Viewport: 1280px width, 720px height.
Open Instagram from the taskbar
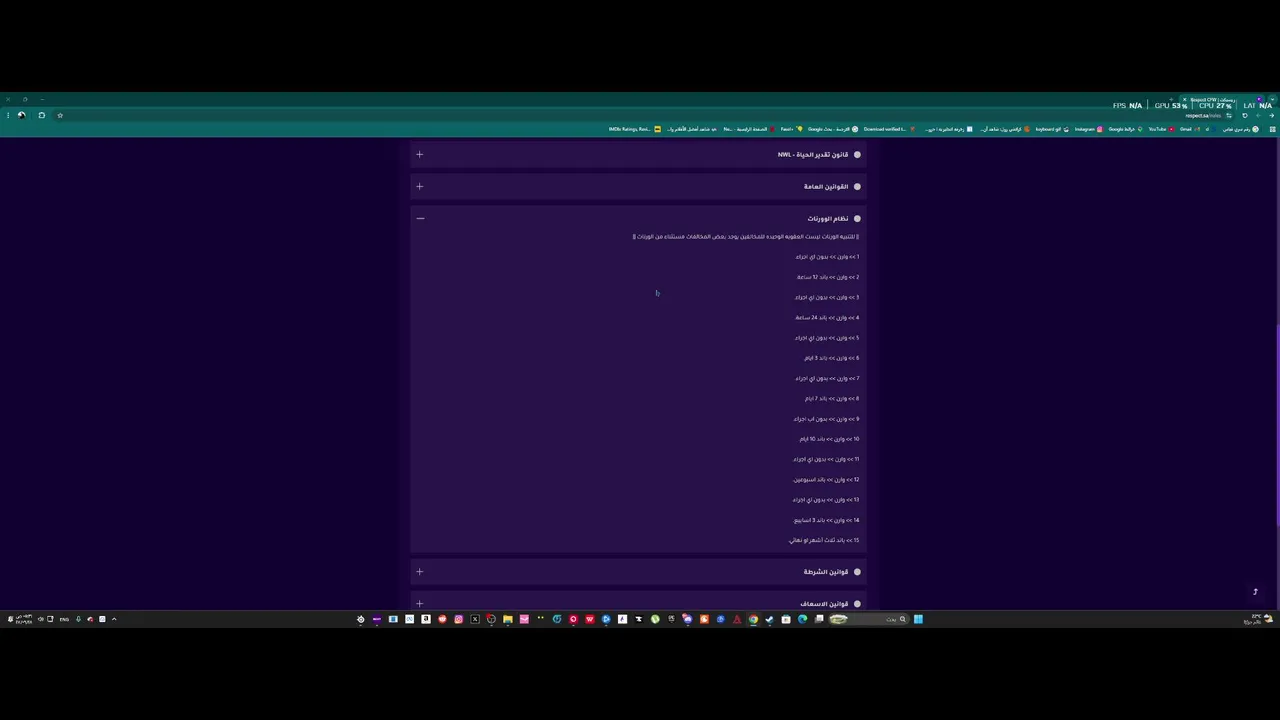(458, 619)
